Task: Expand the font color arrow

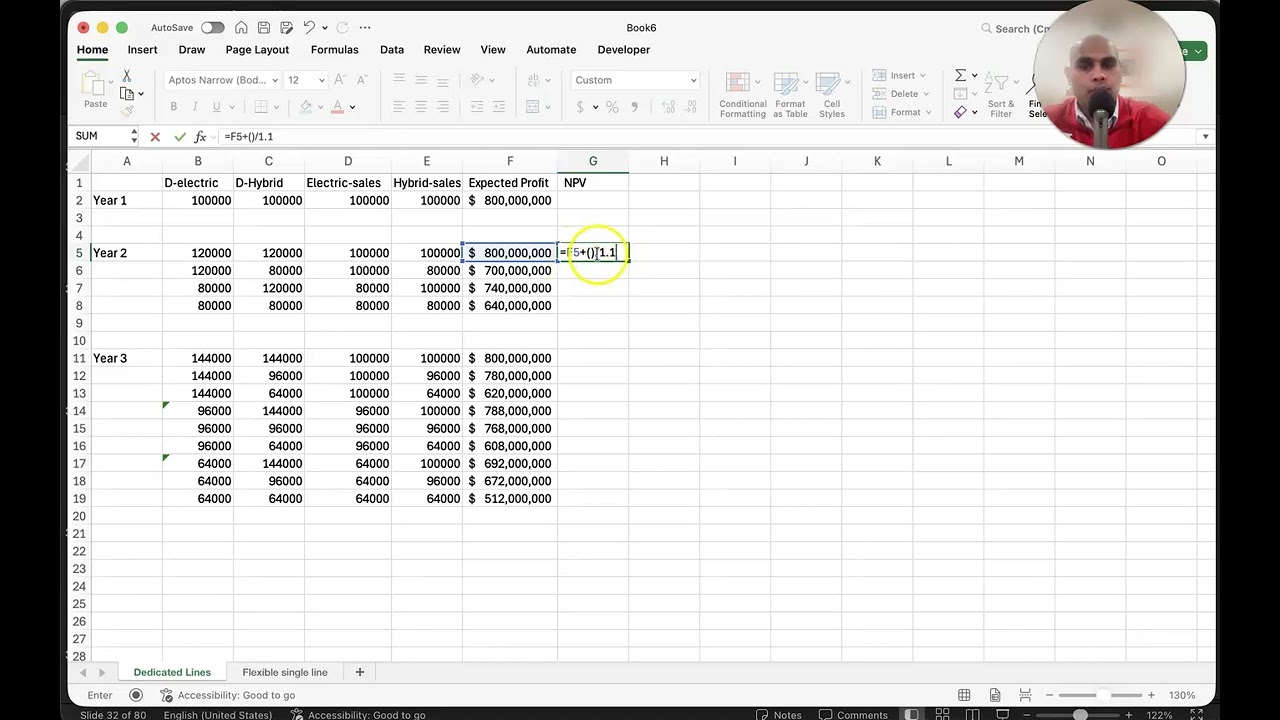Action: pos(352,107)
